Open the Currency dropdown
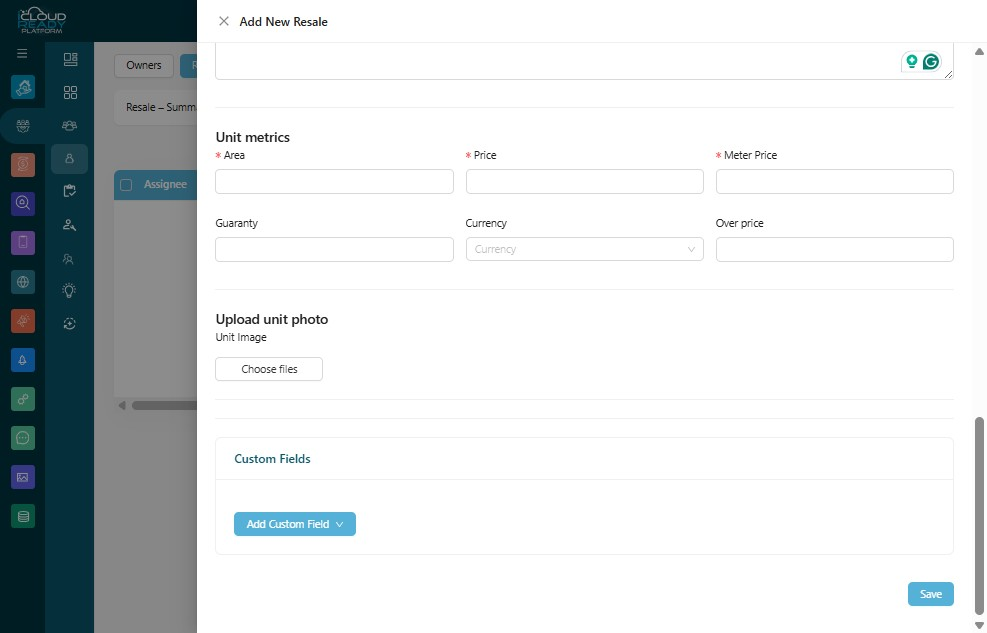 tap(584, 249)
